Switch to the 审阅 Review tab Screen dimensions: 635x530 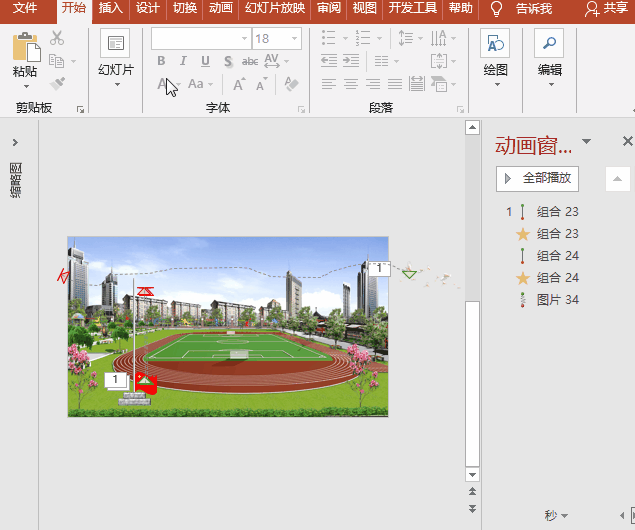pyautogui.click(x=329, y=8)
